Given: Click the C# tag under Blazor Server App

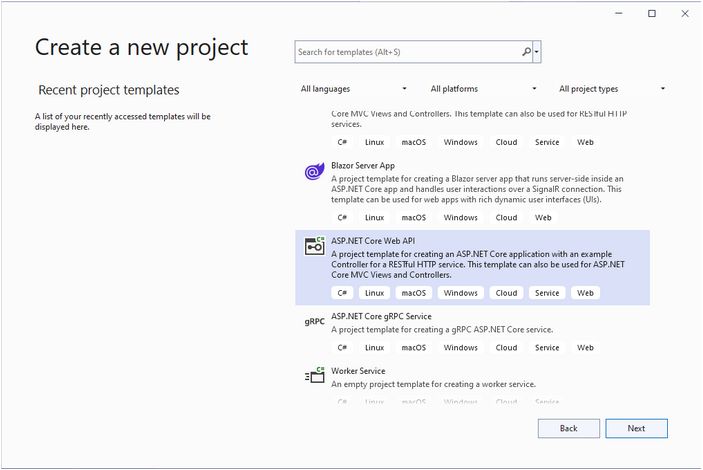Looking at the screenshot, I should pyautogui.click(x=343, y=218).
